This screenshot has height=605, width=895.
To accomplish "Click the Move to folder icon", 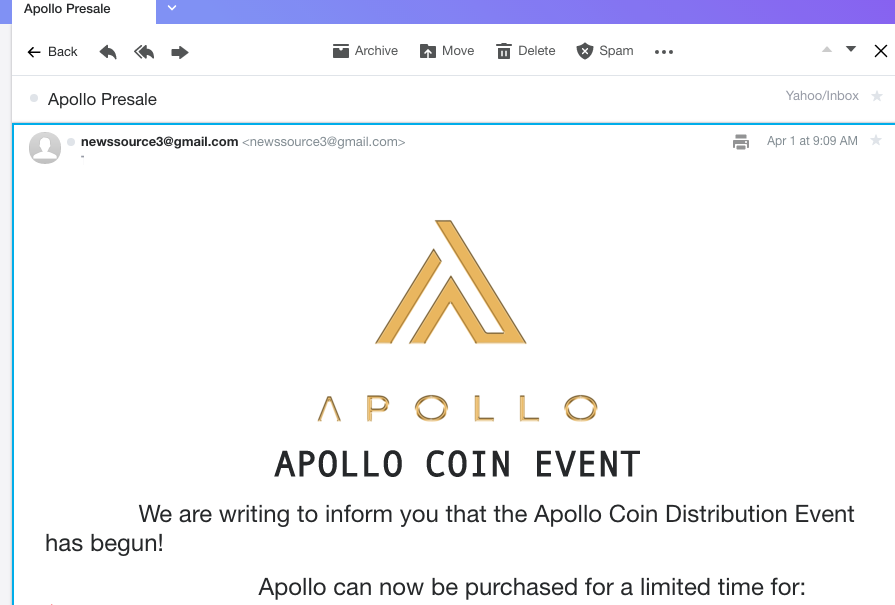I will [x=447, y=51].
